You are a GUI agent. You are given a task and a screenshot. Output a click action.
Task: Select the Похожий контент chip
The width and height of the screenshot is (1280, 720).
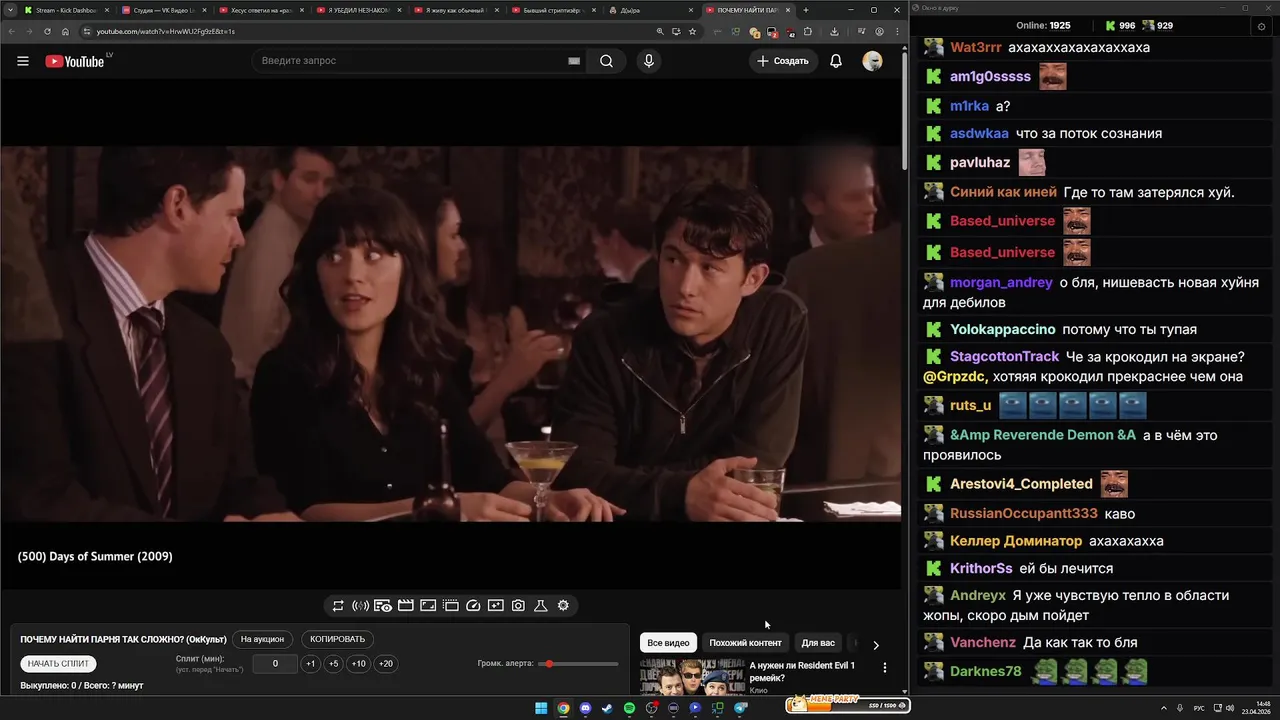click(x=745, y=643)
